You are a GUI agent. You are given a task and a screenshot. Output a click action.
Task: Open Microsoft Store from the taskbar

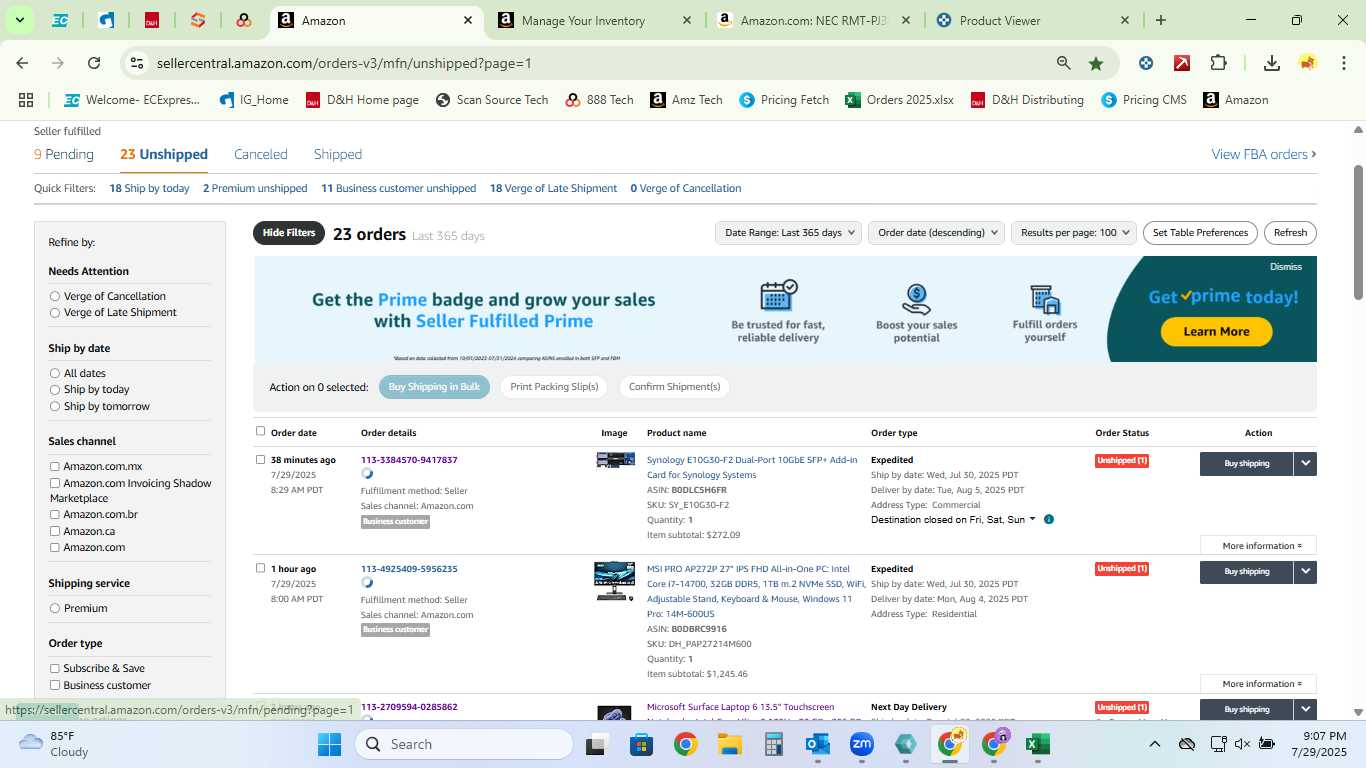coord(641,744)
